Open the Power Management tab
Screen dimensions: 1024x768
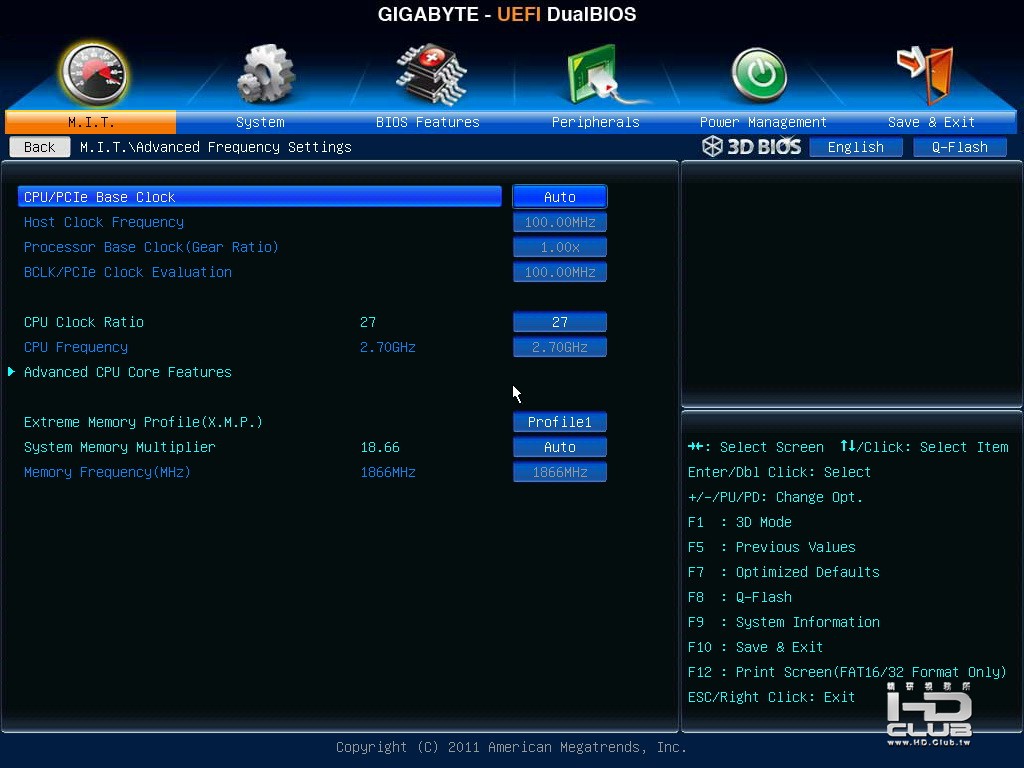click(x=763, y=122)
